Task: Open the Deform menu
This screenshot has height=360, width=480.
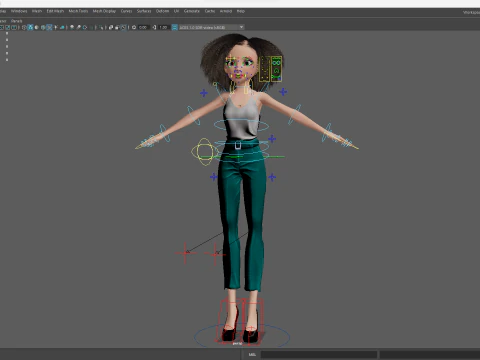Action: [162, 11]
